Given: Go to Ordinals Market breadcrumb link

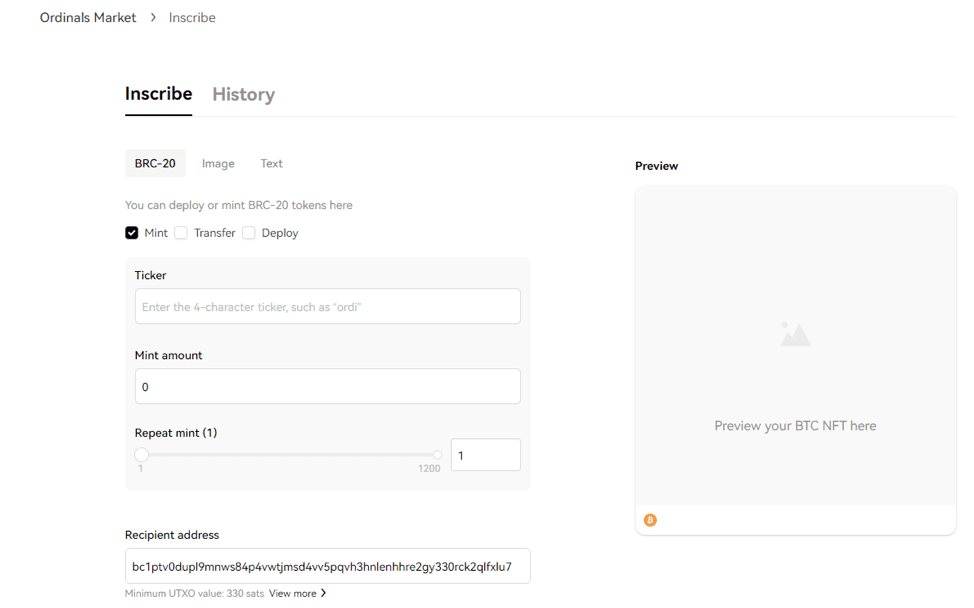Looking at the screenshot, I should pos(88,18).
